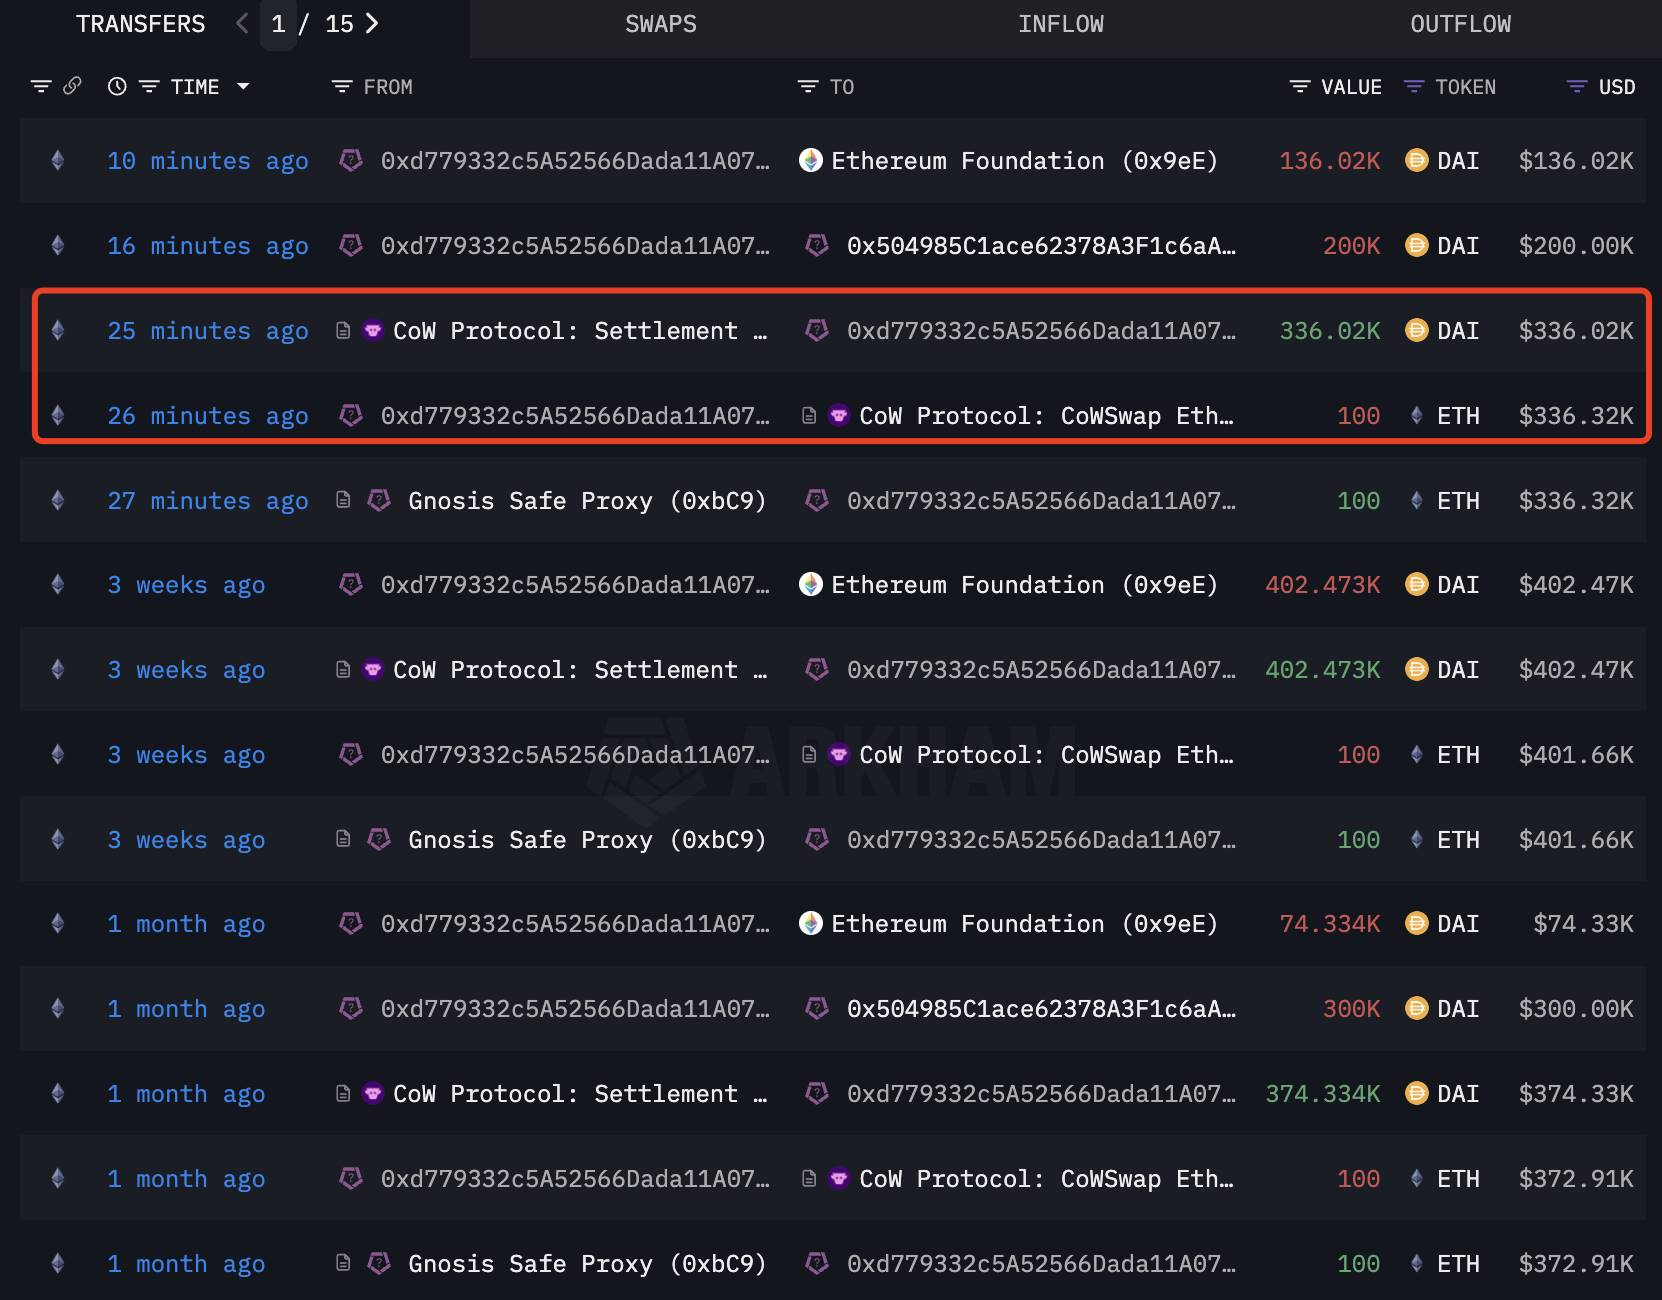The width and height of the screenshot is (1662, 1300).
Task: Open address 0x504985C1ace62378A3F1c6aA in 16 minutes row
Action: 1041,246
